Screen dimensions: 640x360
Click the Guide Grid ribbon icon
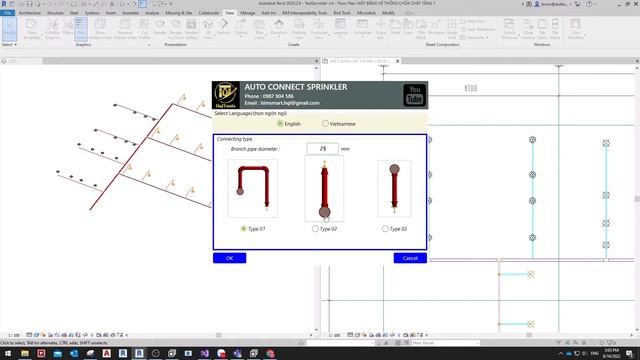(x=452, y=29)
